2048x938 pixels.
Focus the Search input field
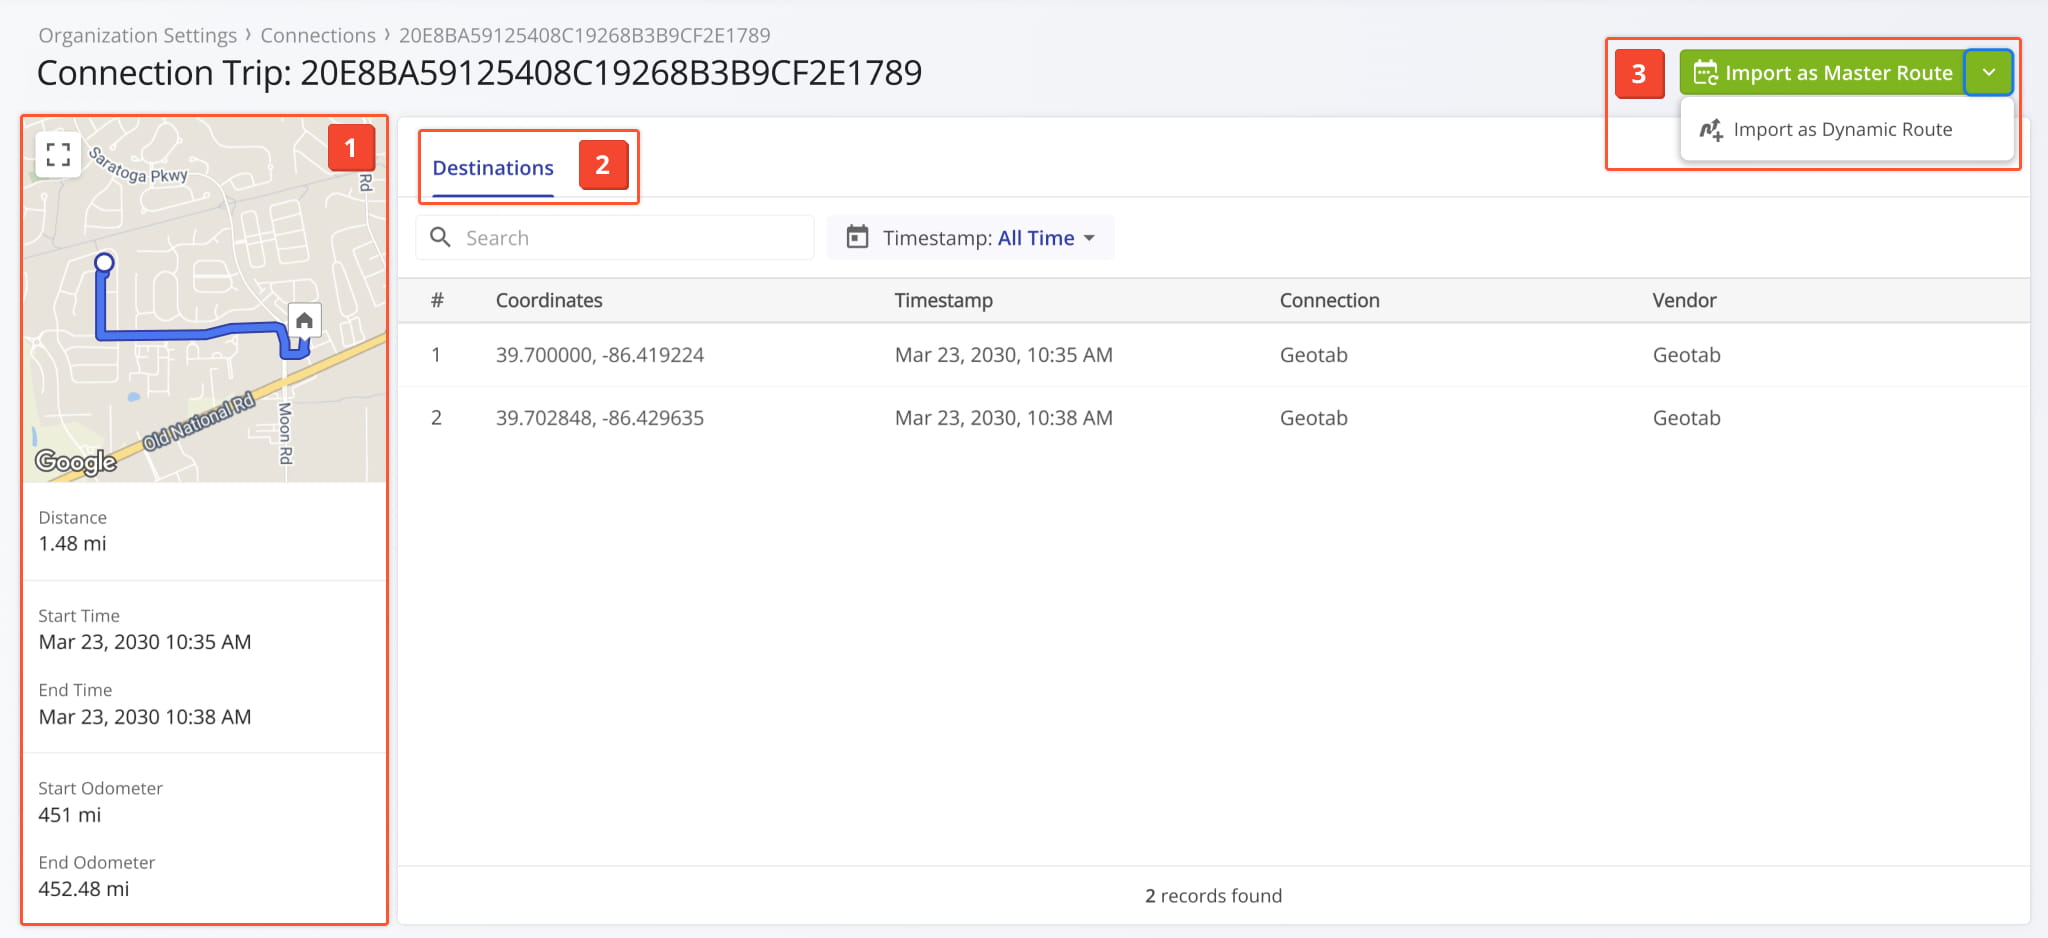[630, 238]
